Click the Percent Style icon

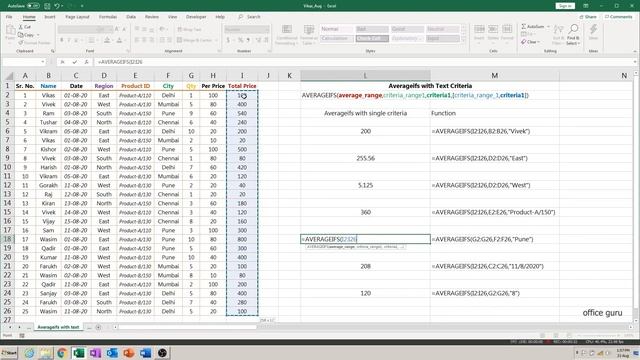[x=240, y=40]
